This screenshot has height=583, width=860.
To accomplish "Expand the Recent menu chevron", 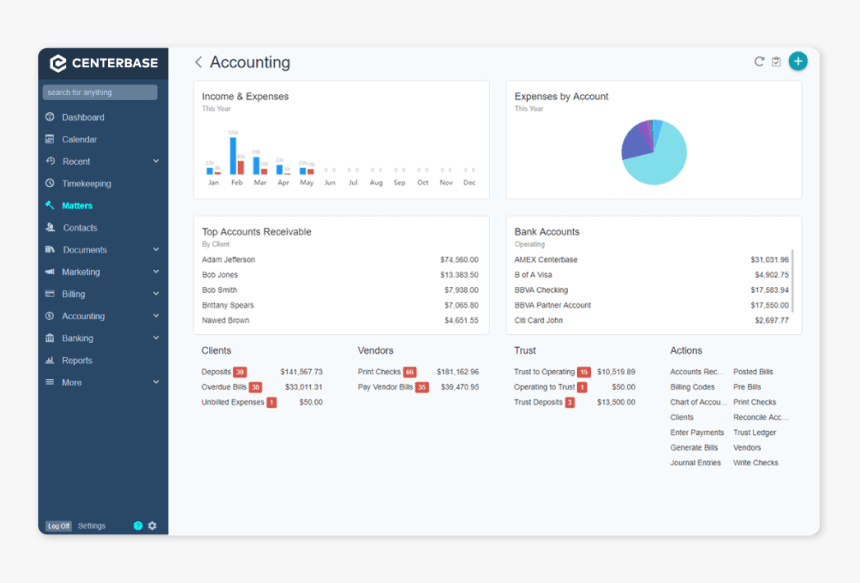I will pos(156,161).
